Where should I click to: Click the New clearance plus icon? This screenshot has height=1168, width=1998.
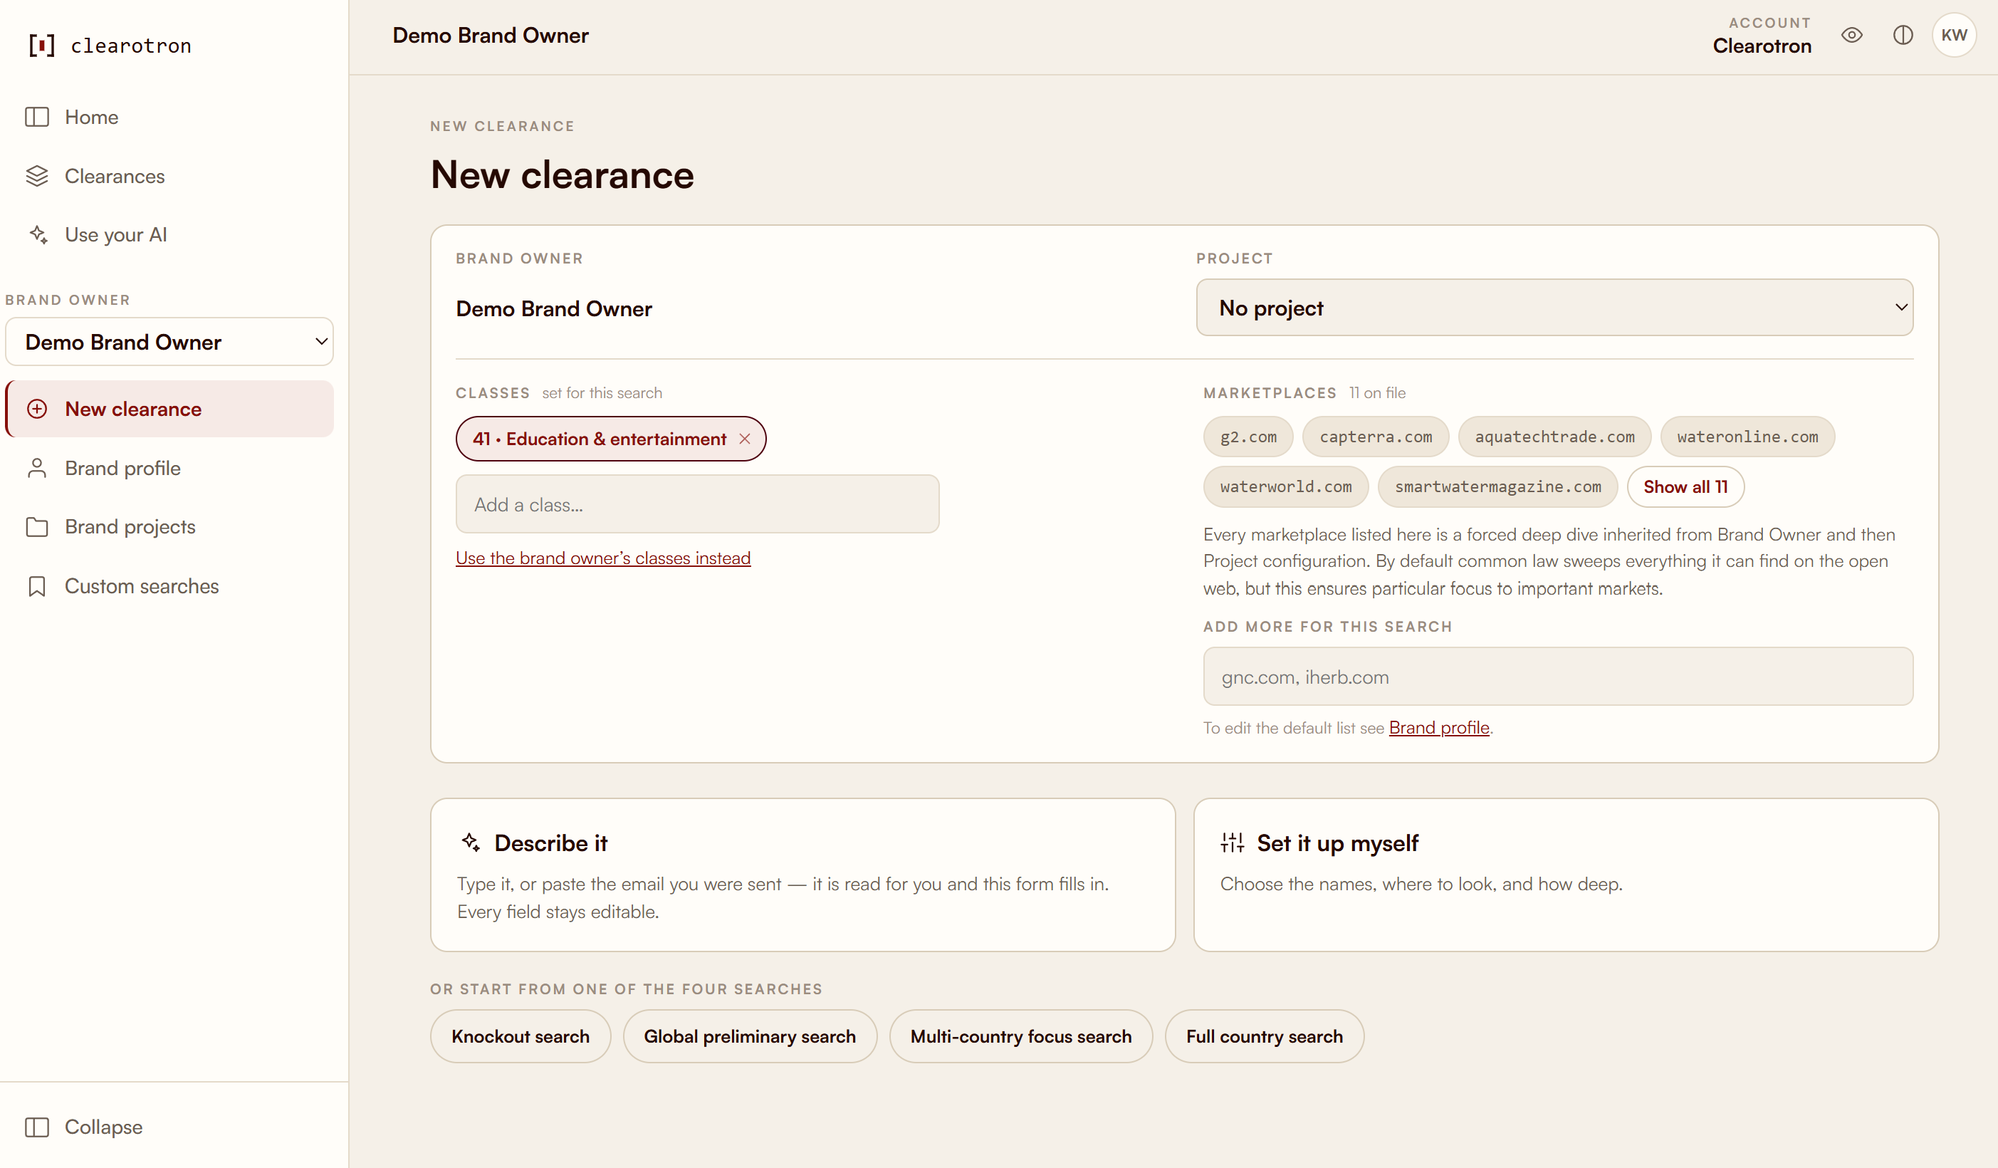(37, 409)
